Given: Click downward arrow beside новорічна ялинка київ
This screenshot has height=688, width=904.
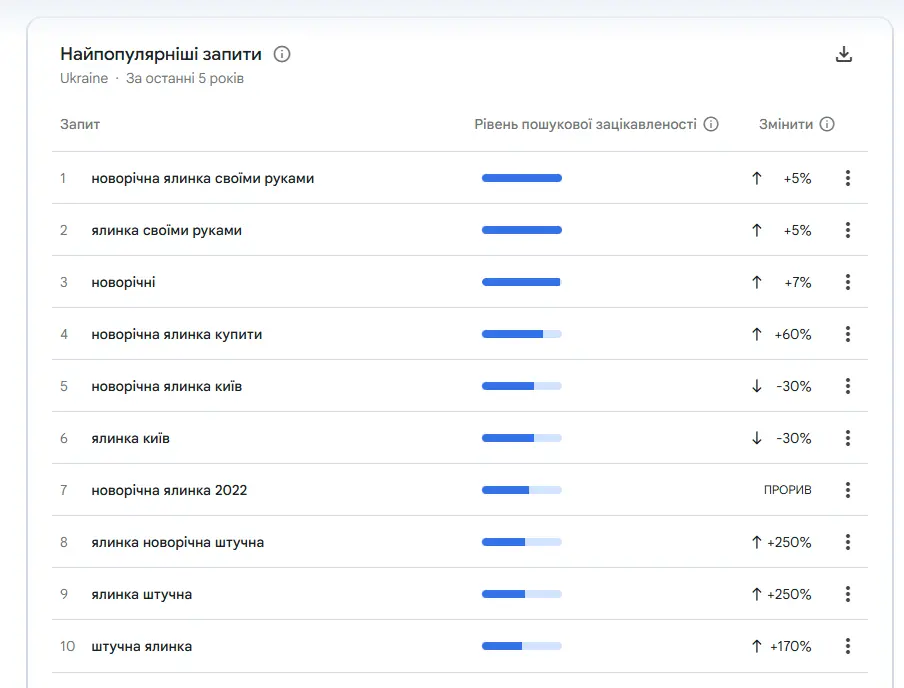Looking at the screenshot, I should point(757,386).
